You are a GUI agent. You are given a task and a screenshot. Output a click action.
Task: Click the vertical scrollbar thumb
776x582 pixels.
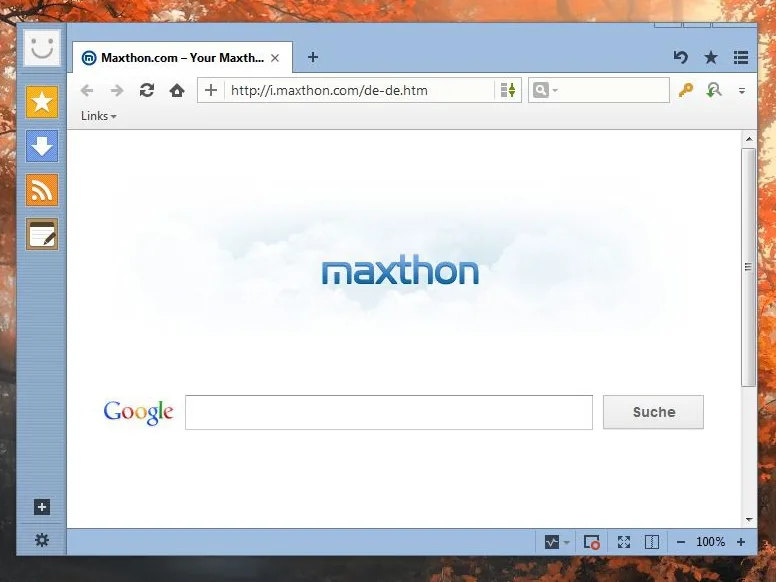pos(748,267)
